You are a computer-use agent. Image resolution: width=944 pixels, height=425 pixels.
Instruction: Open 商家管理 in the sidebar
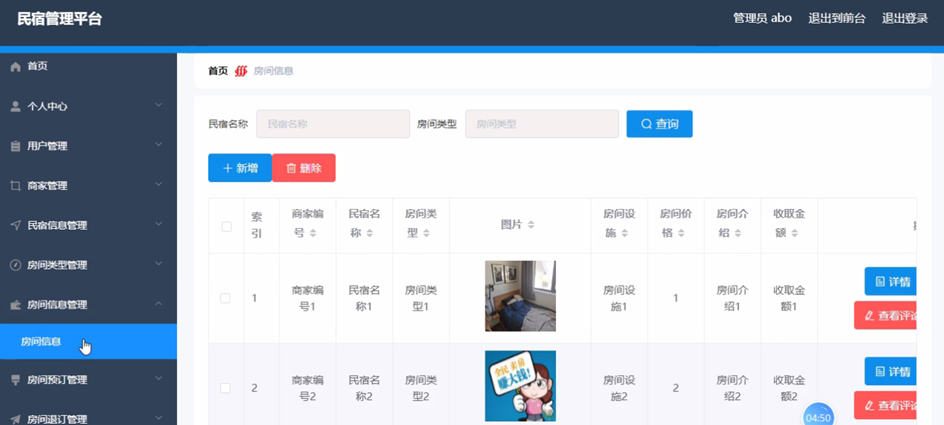88,186
